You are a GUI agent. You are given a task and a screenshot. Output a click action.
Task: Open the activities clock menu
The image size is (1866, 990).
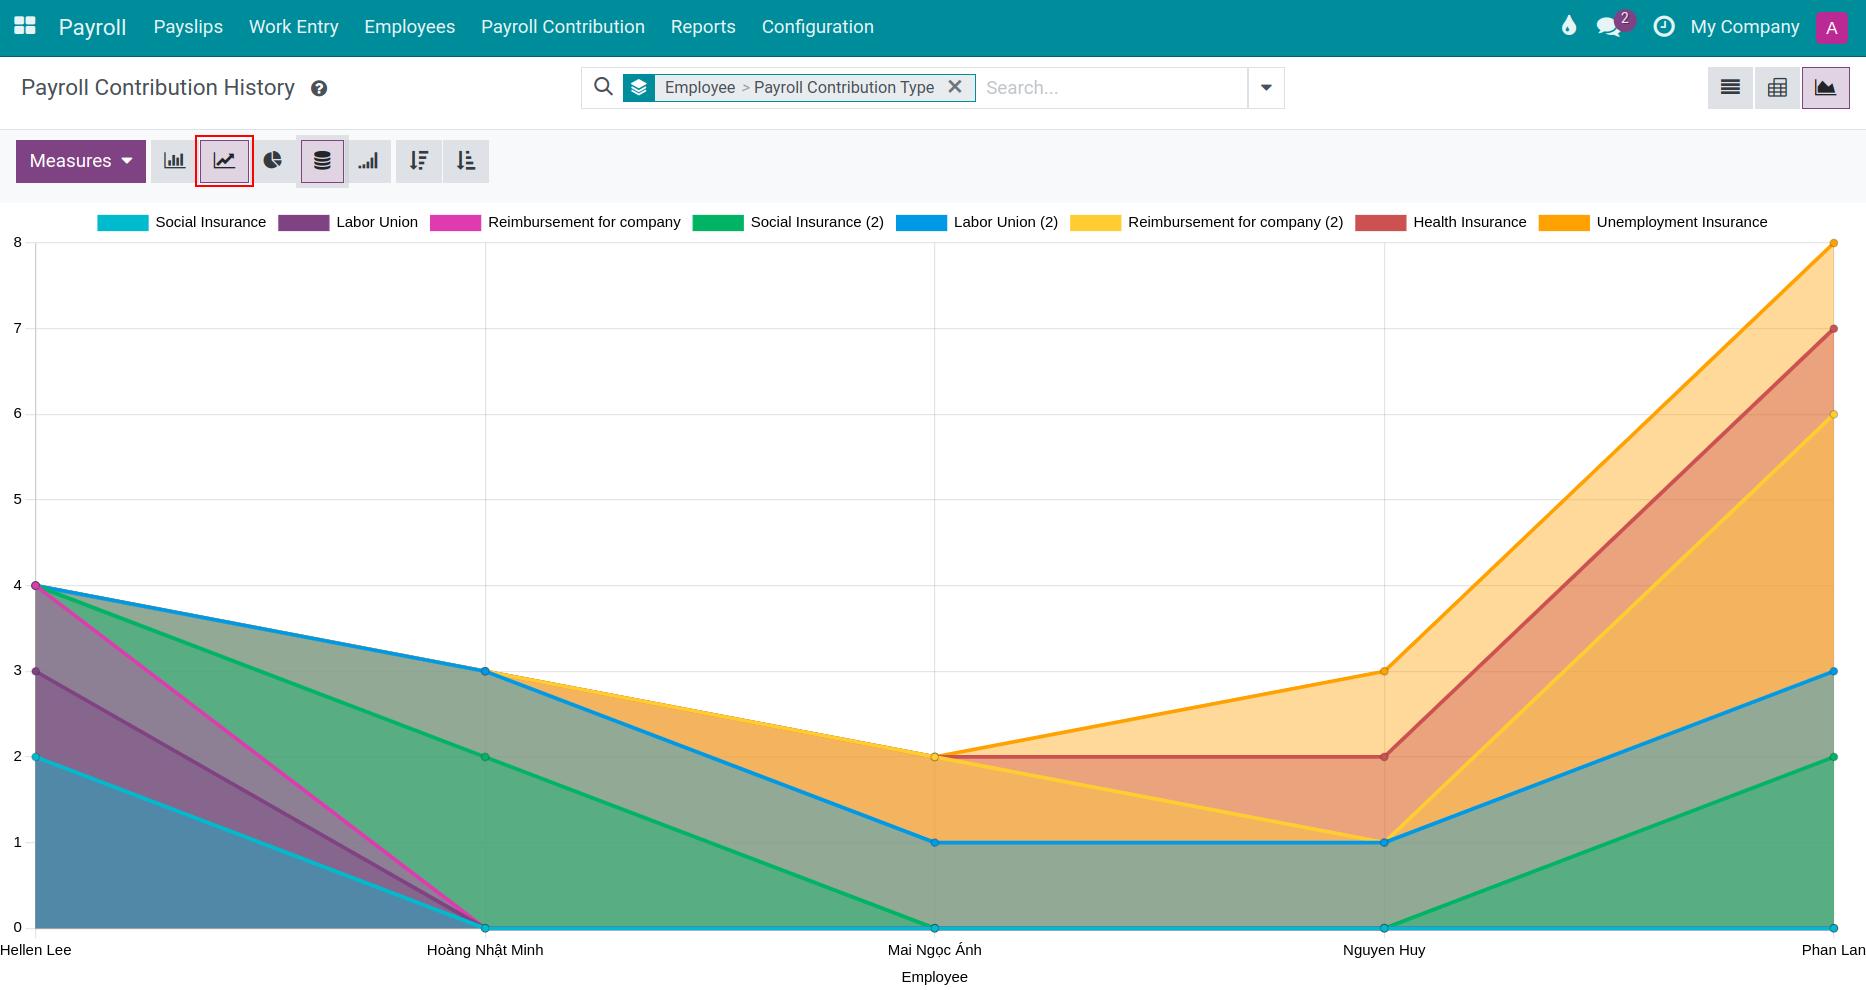tap(1665, 26)
